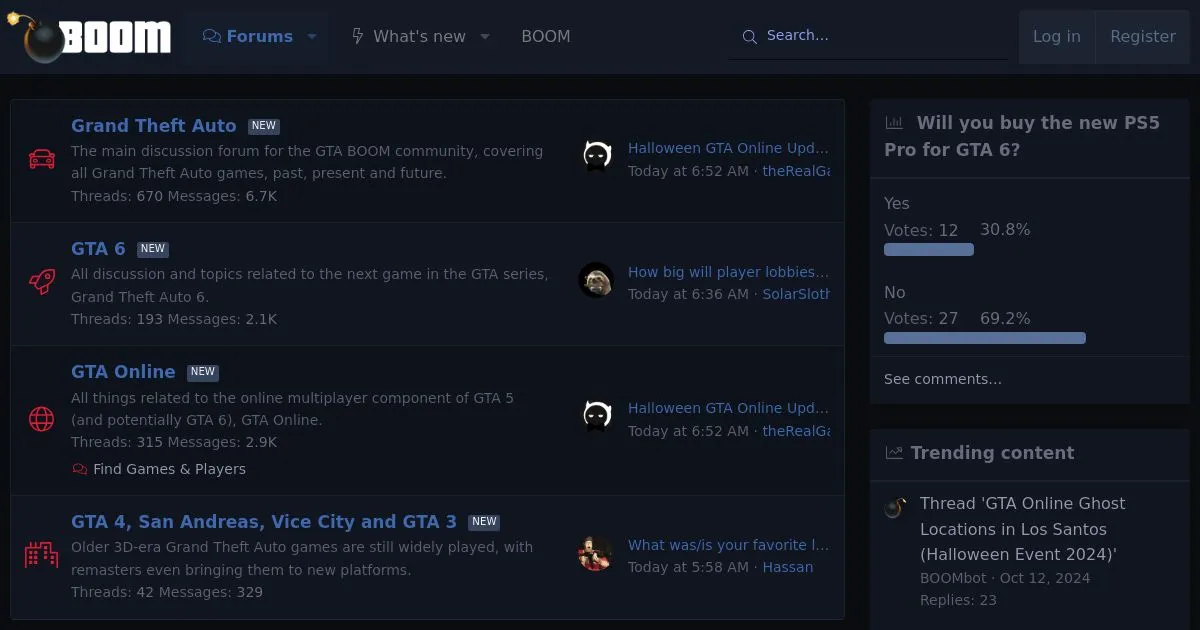Viewport: 1200px width, 630px height.
Task: Open theRealGa avatar in GTA Online row
Action: coord(597,416)
